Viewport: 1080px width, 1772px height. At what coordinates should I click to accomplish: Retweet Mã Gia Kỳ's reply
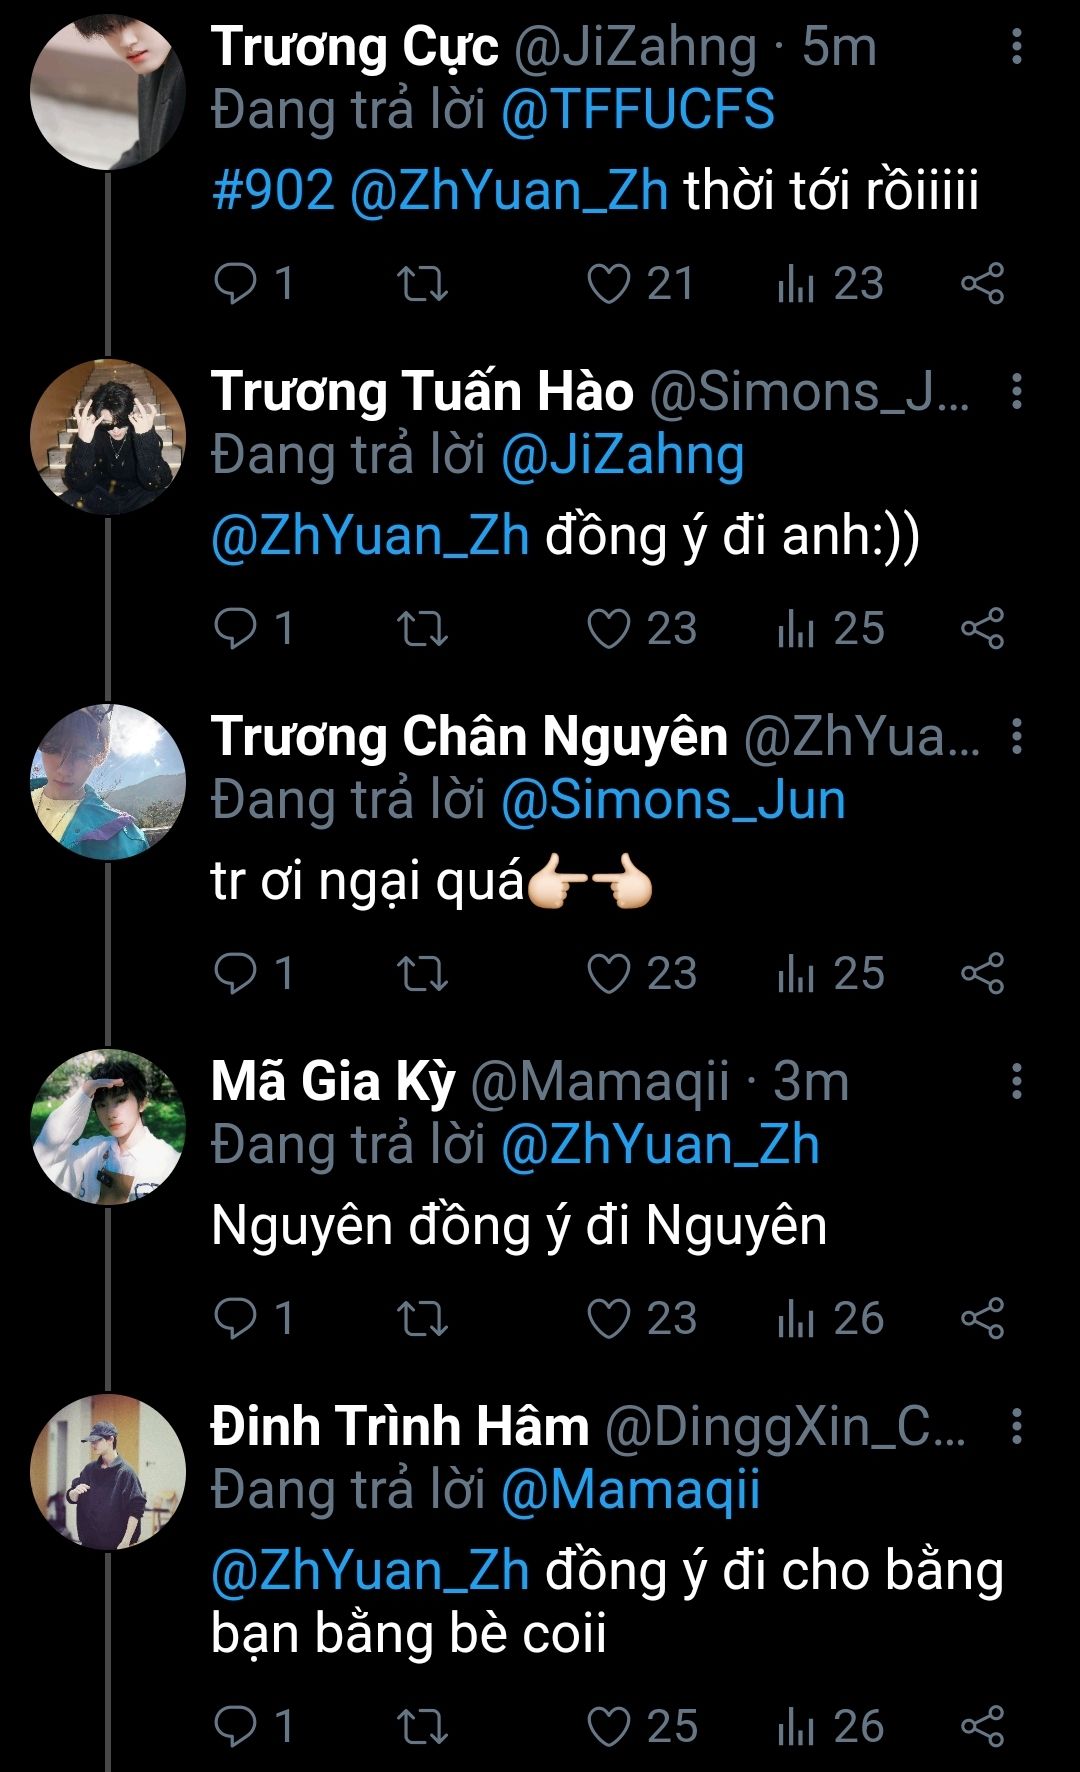(x=422, y=1319)
